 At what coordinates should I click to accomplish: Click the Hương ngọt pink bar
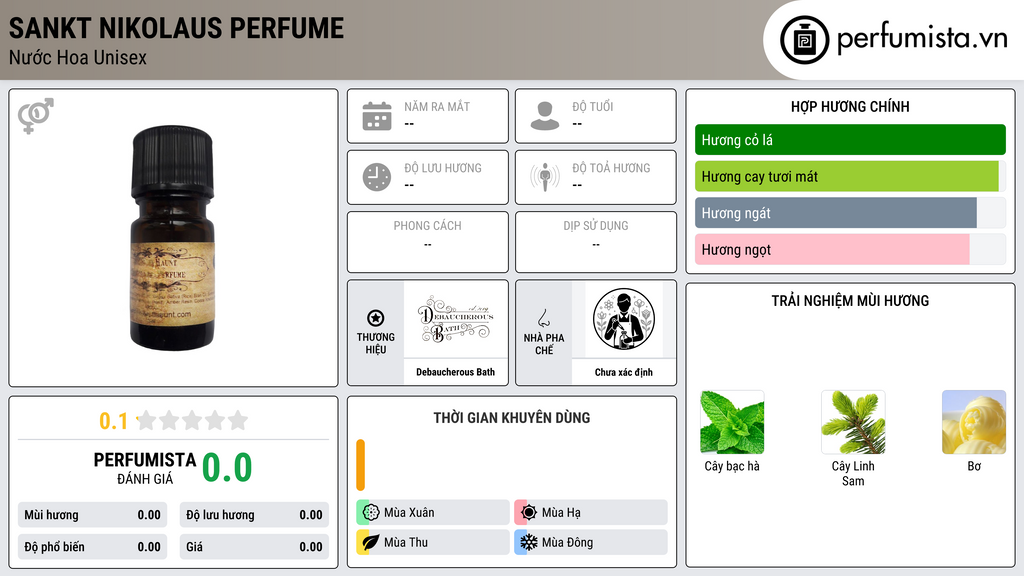coord(832,249)
